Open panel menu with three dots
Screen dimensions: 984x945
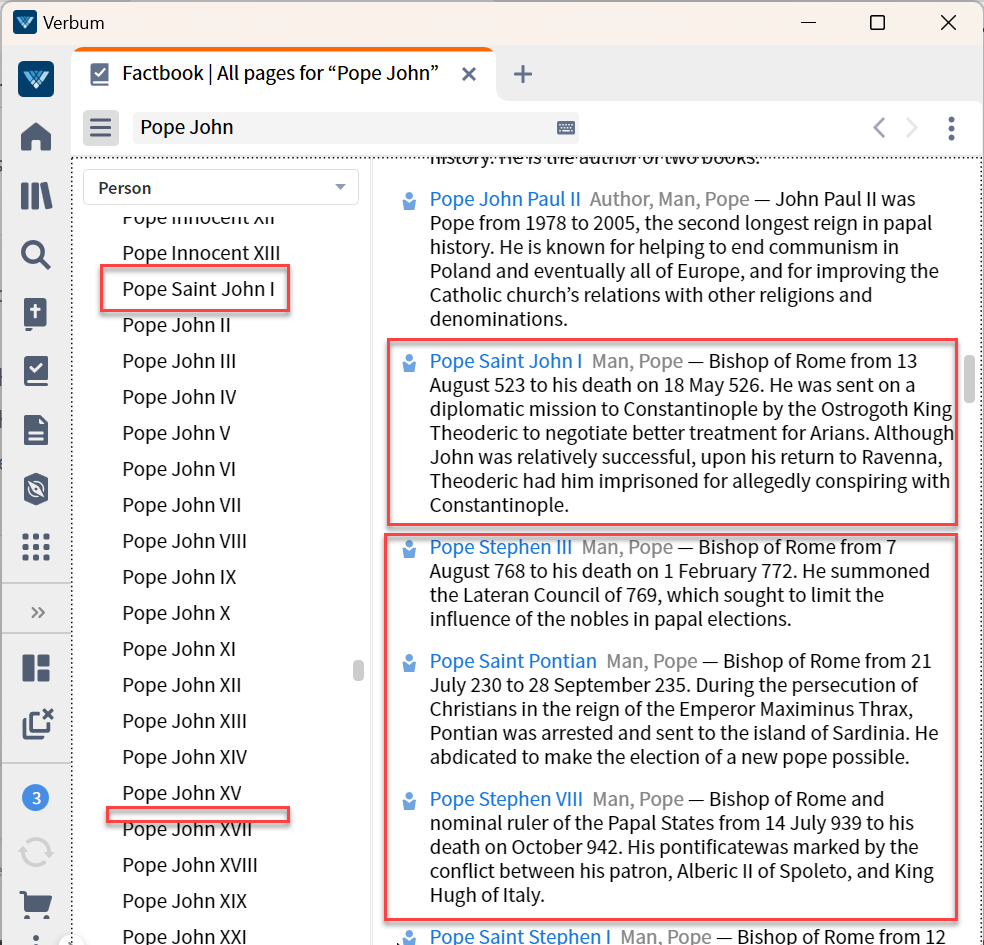[x=951, y=128]
